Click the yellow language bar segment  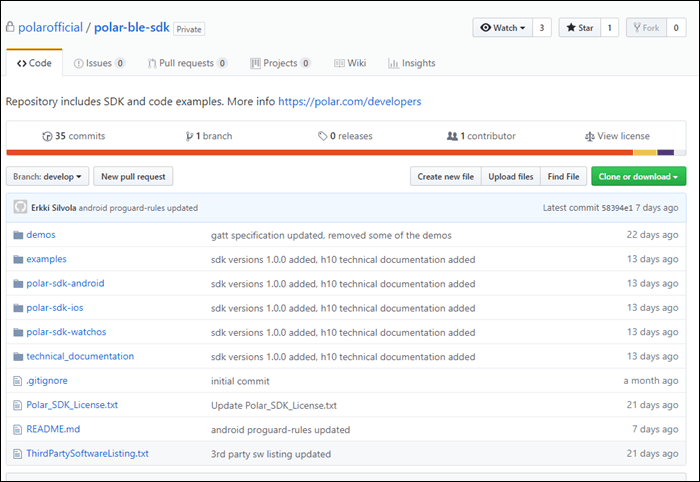coord(645,153)
